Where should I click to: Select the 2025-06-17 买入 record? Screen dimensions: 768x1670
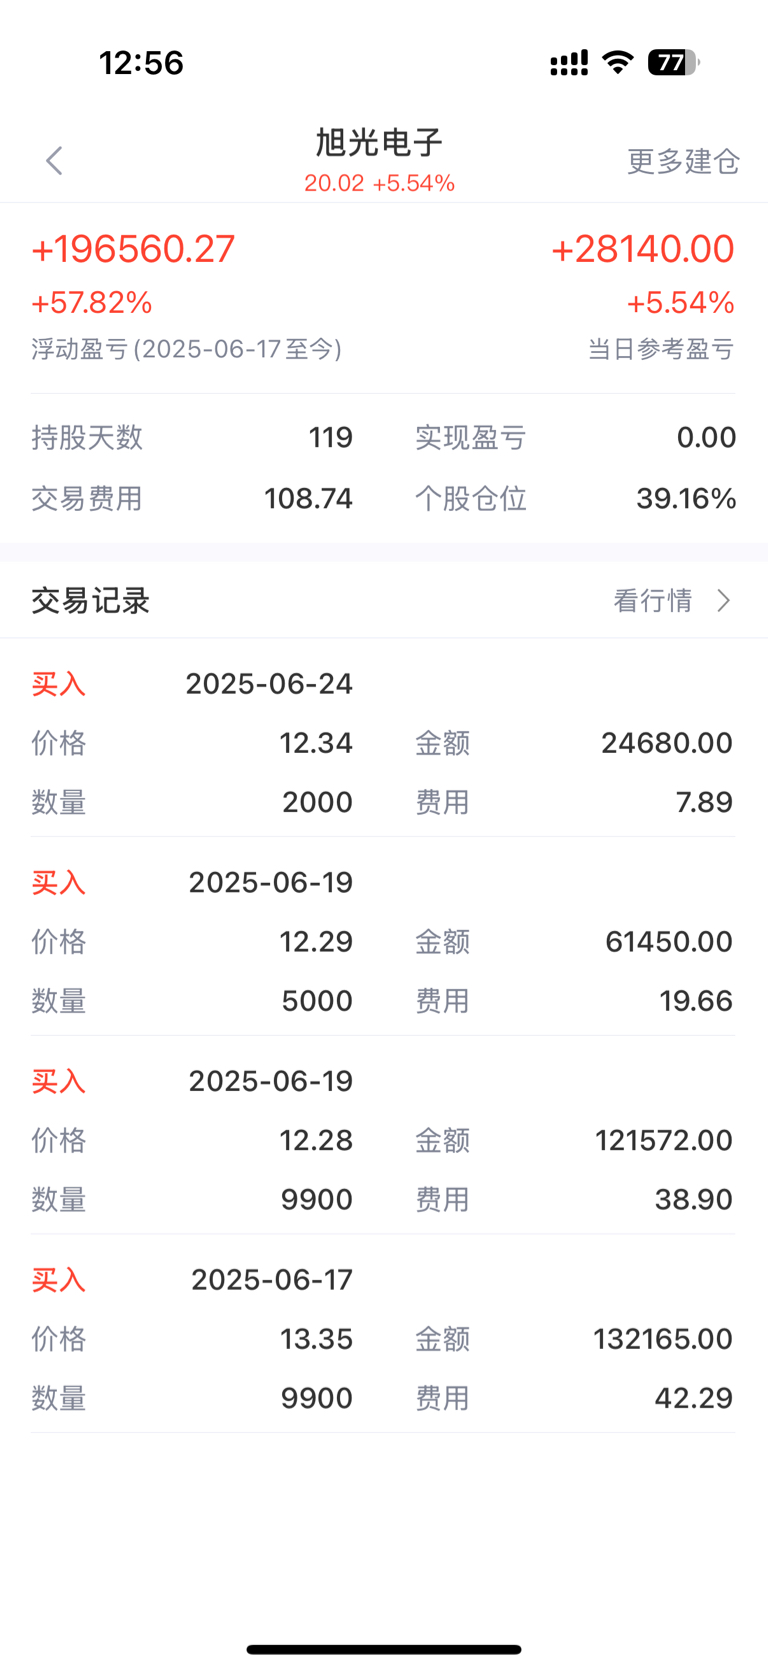point(384,1338)
